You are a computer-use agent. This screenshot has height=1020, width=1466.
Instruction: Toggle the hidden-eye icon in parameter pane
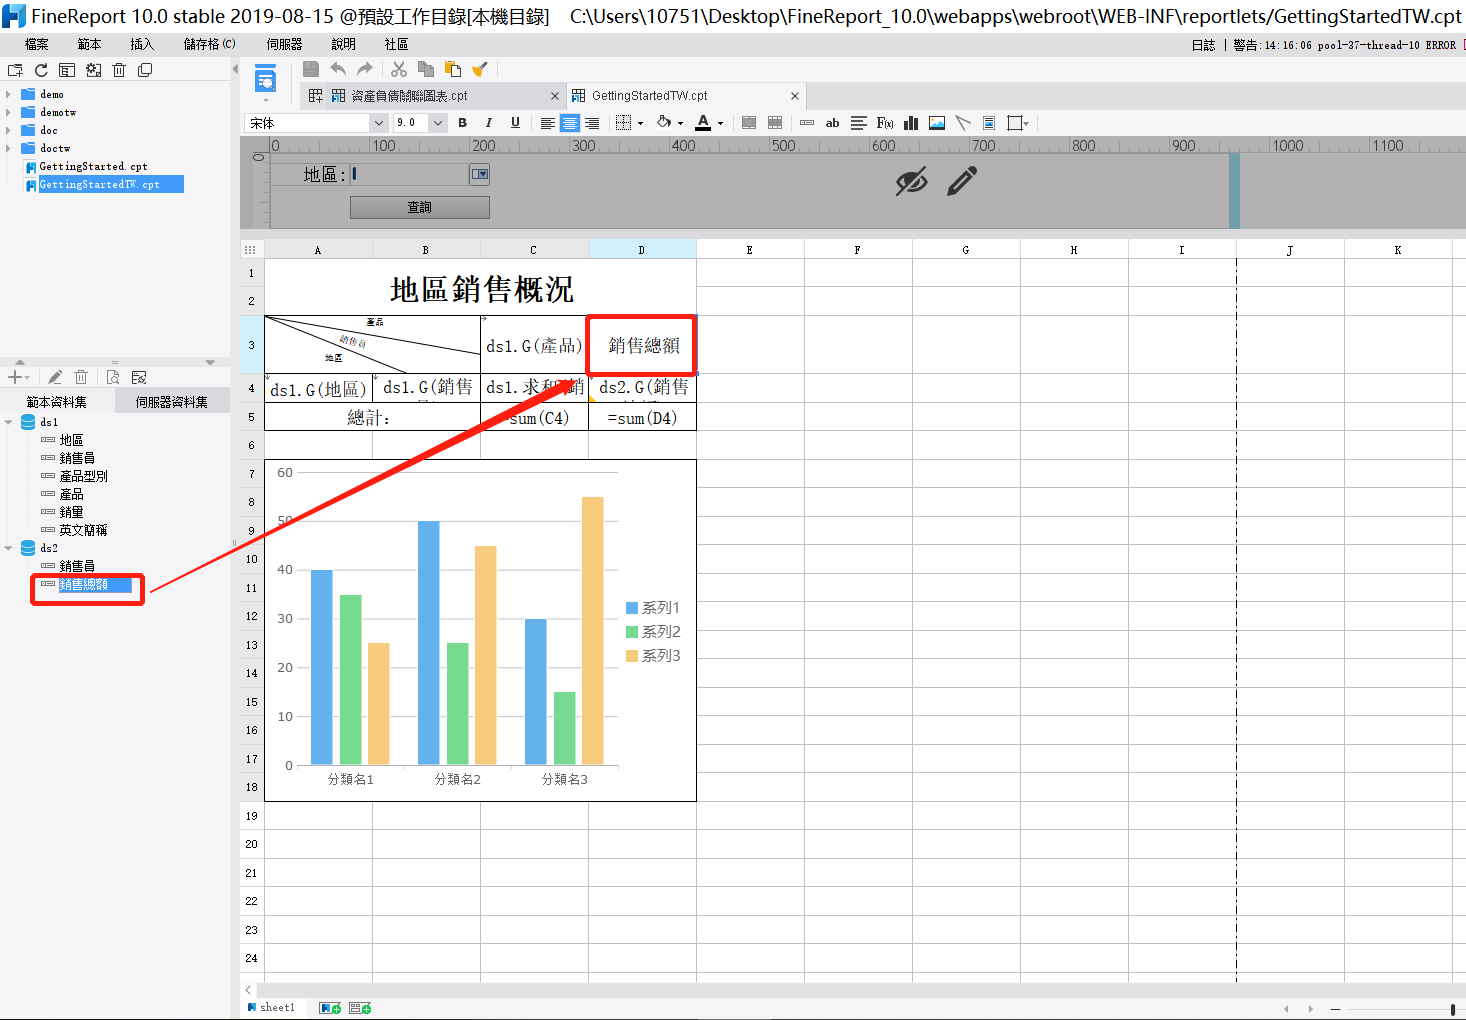pyautogui.click(x=911, y=182)
